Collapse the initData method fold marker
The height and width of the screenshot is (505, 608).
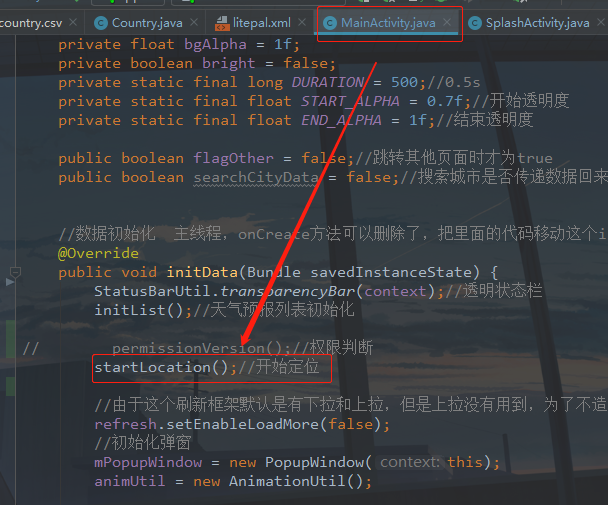point(15,273)
